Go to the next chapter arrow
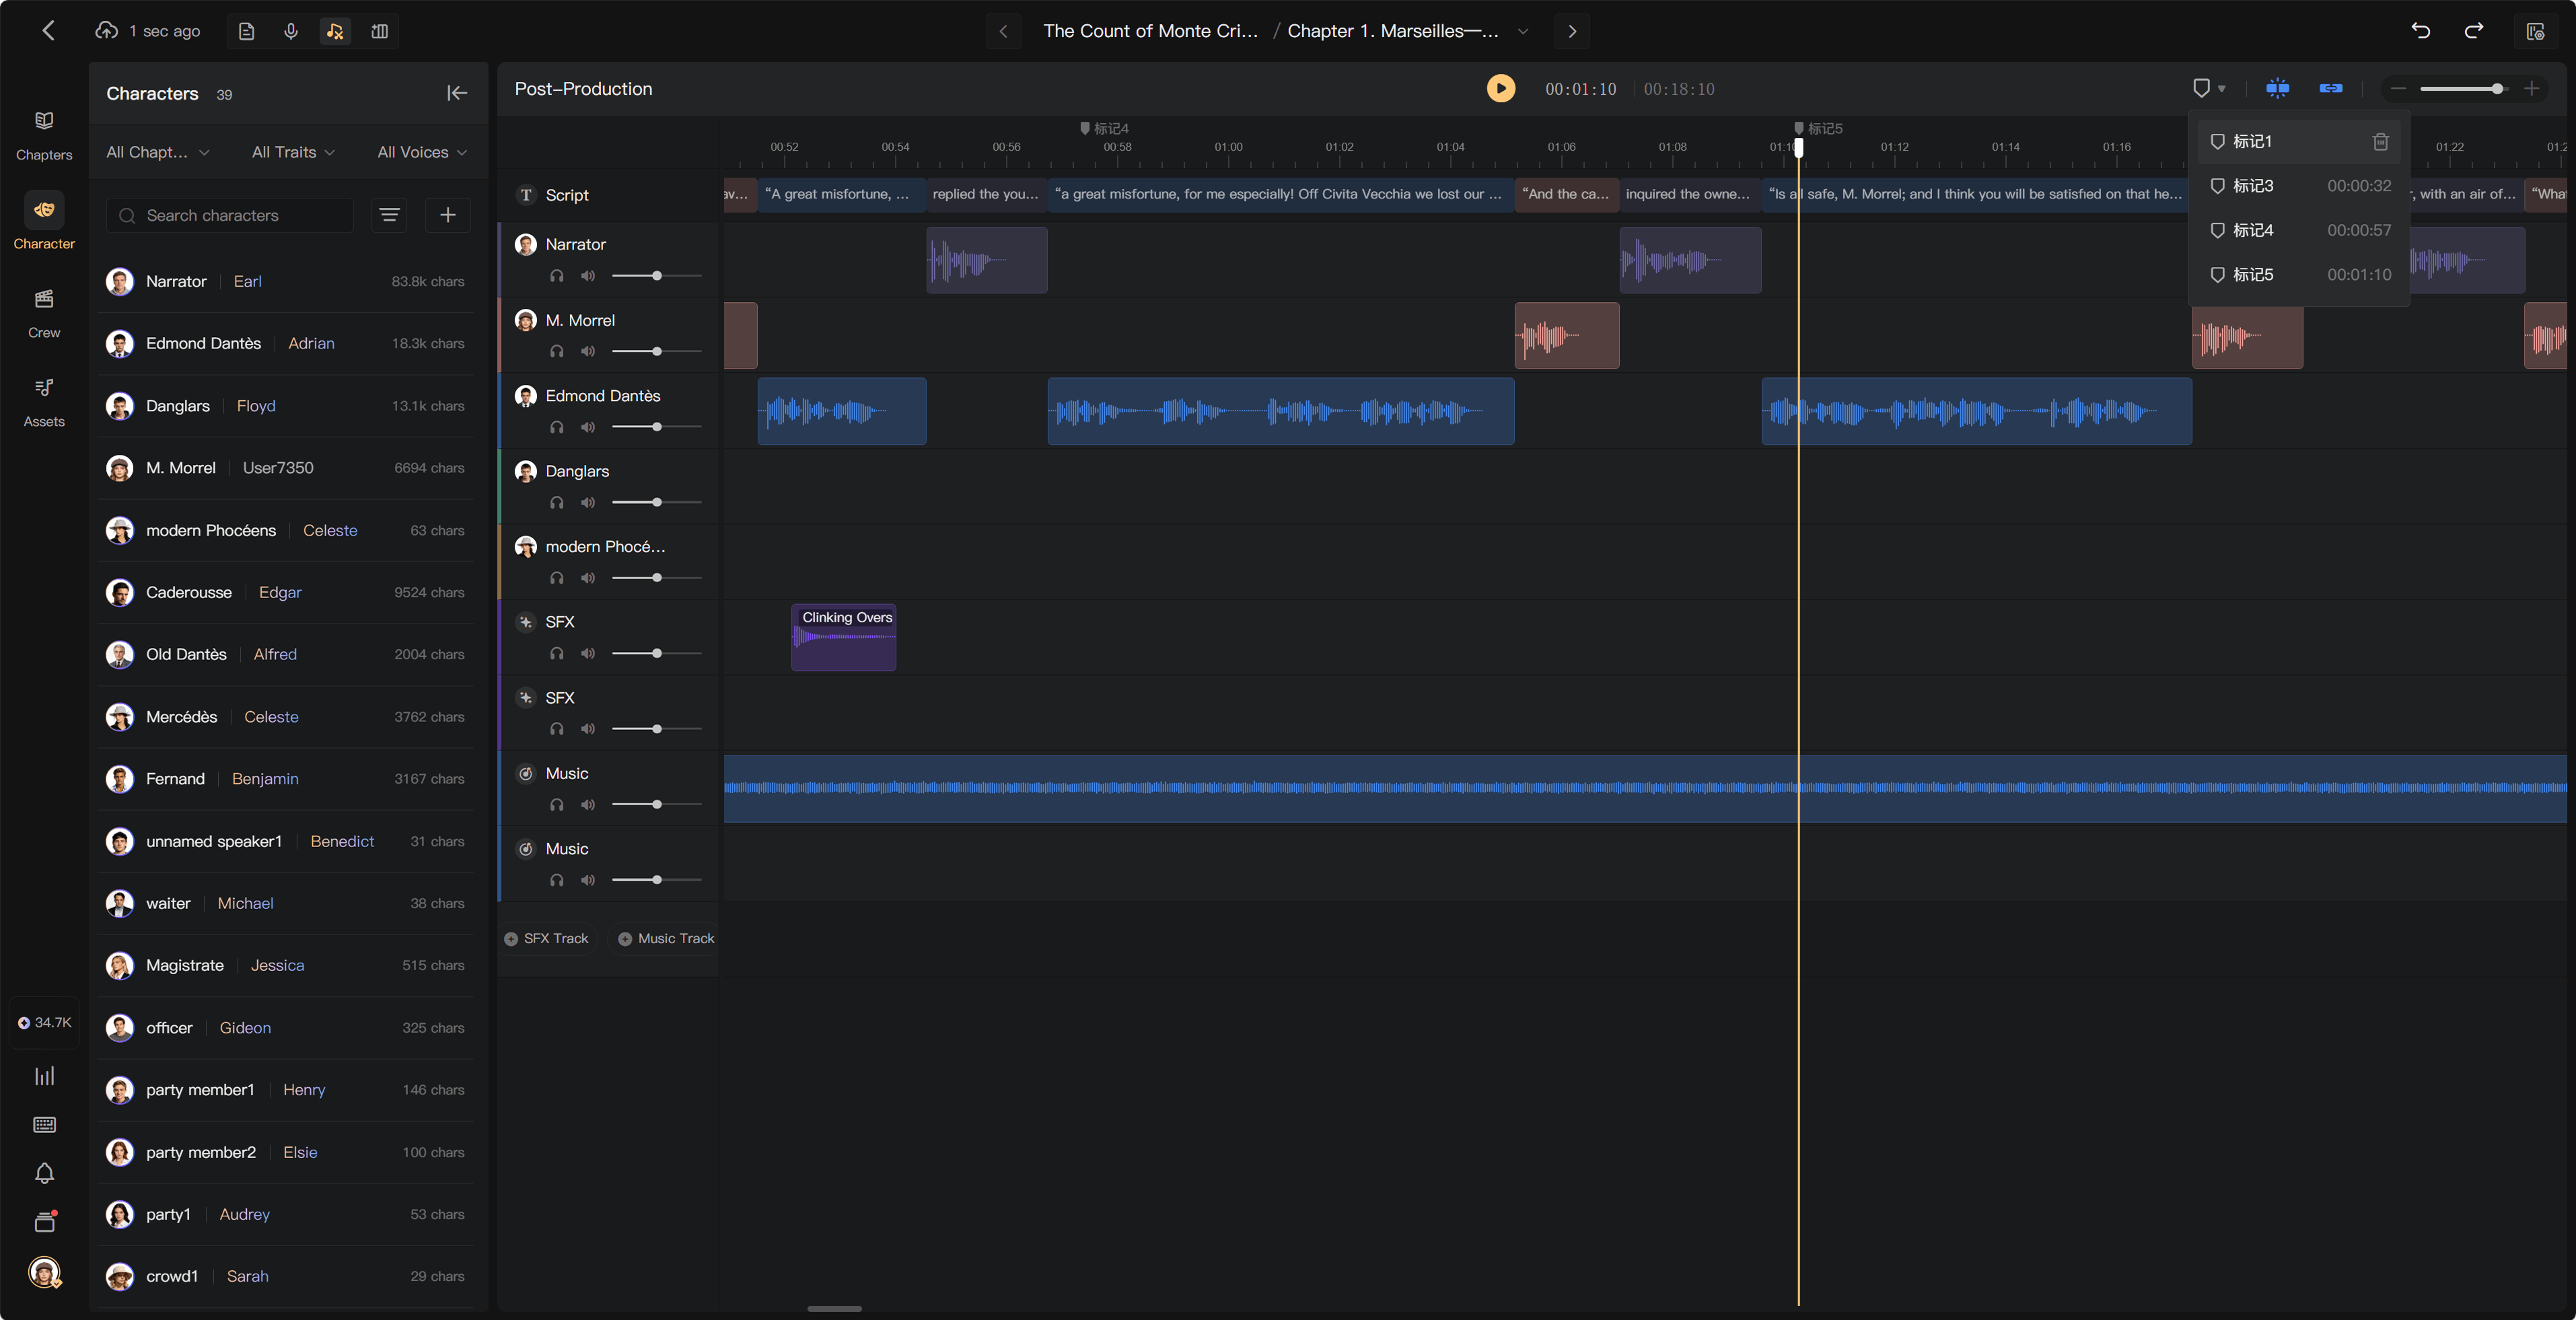Screen dimensions: 2576x1320 [x=1572, y=31]
